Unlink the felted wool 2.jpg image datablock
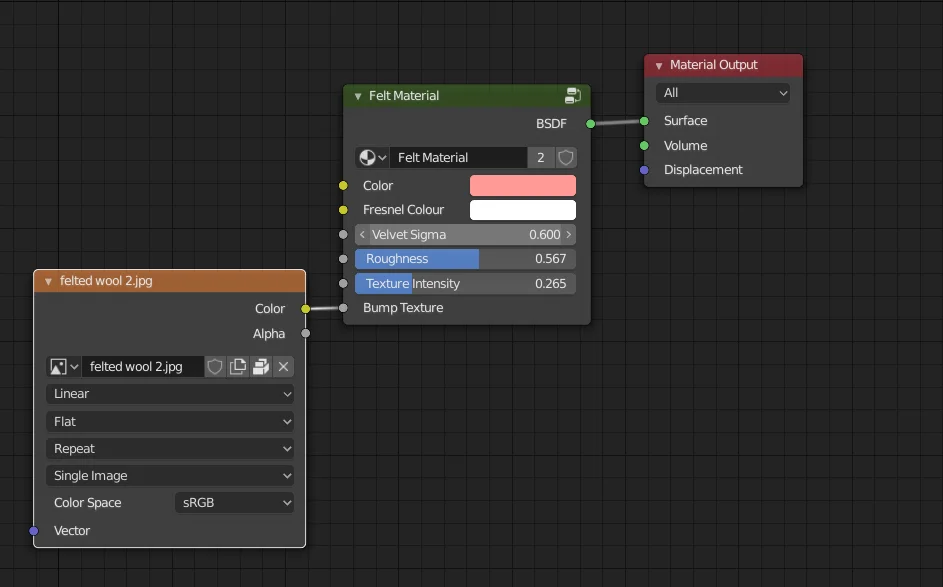The image size is (943, 587). click(x=283, y=366)
